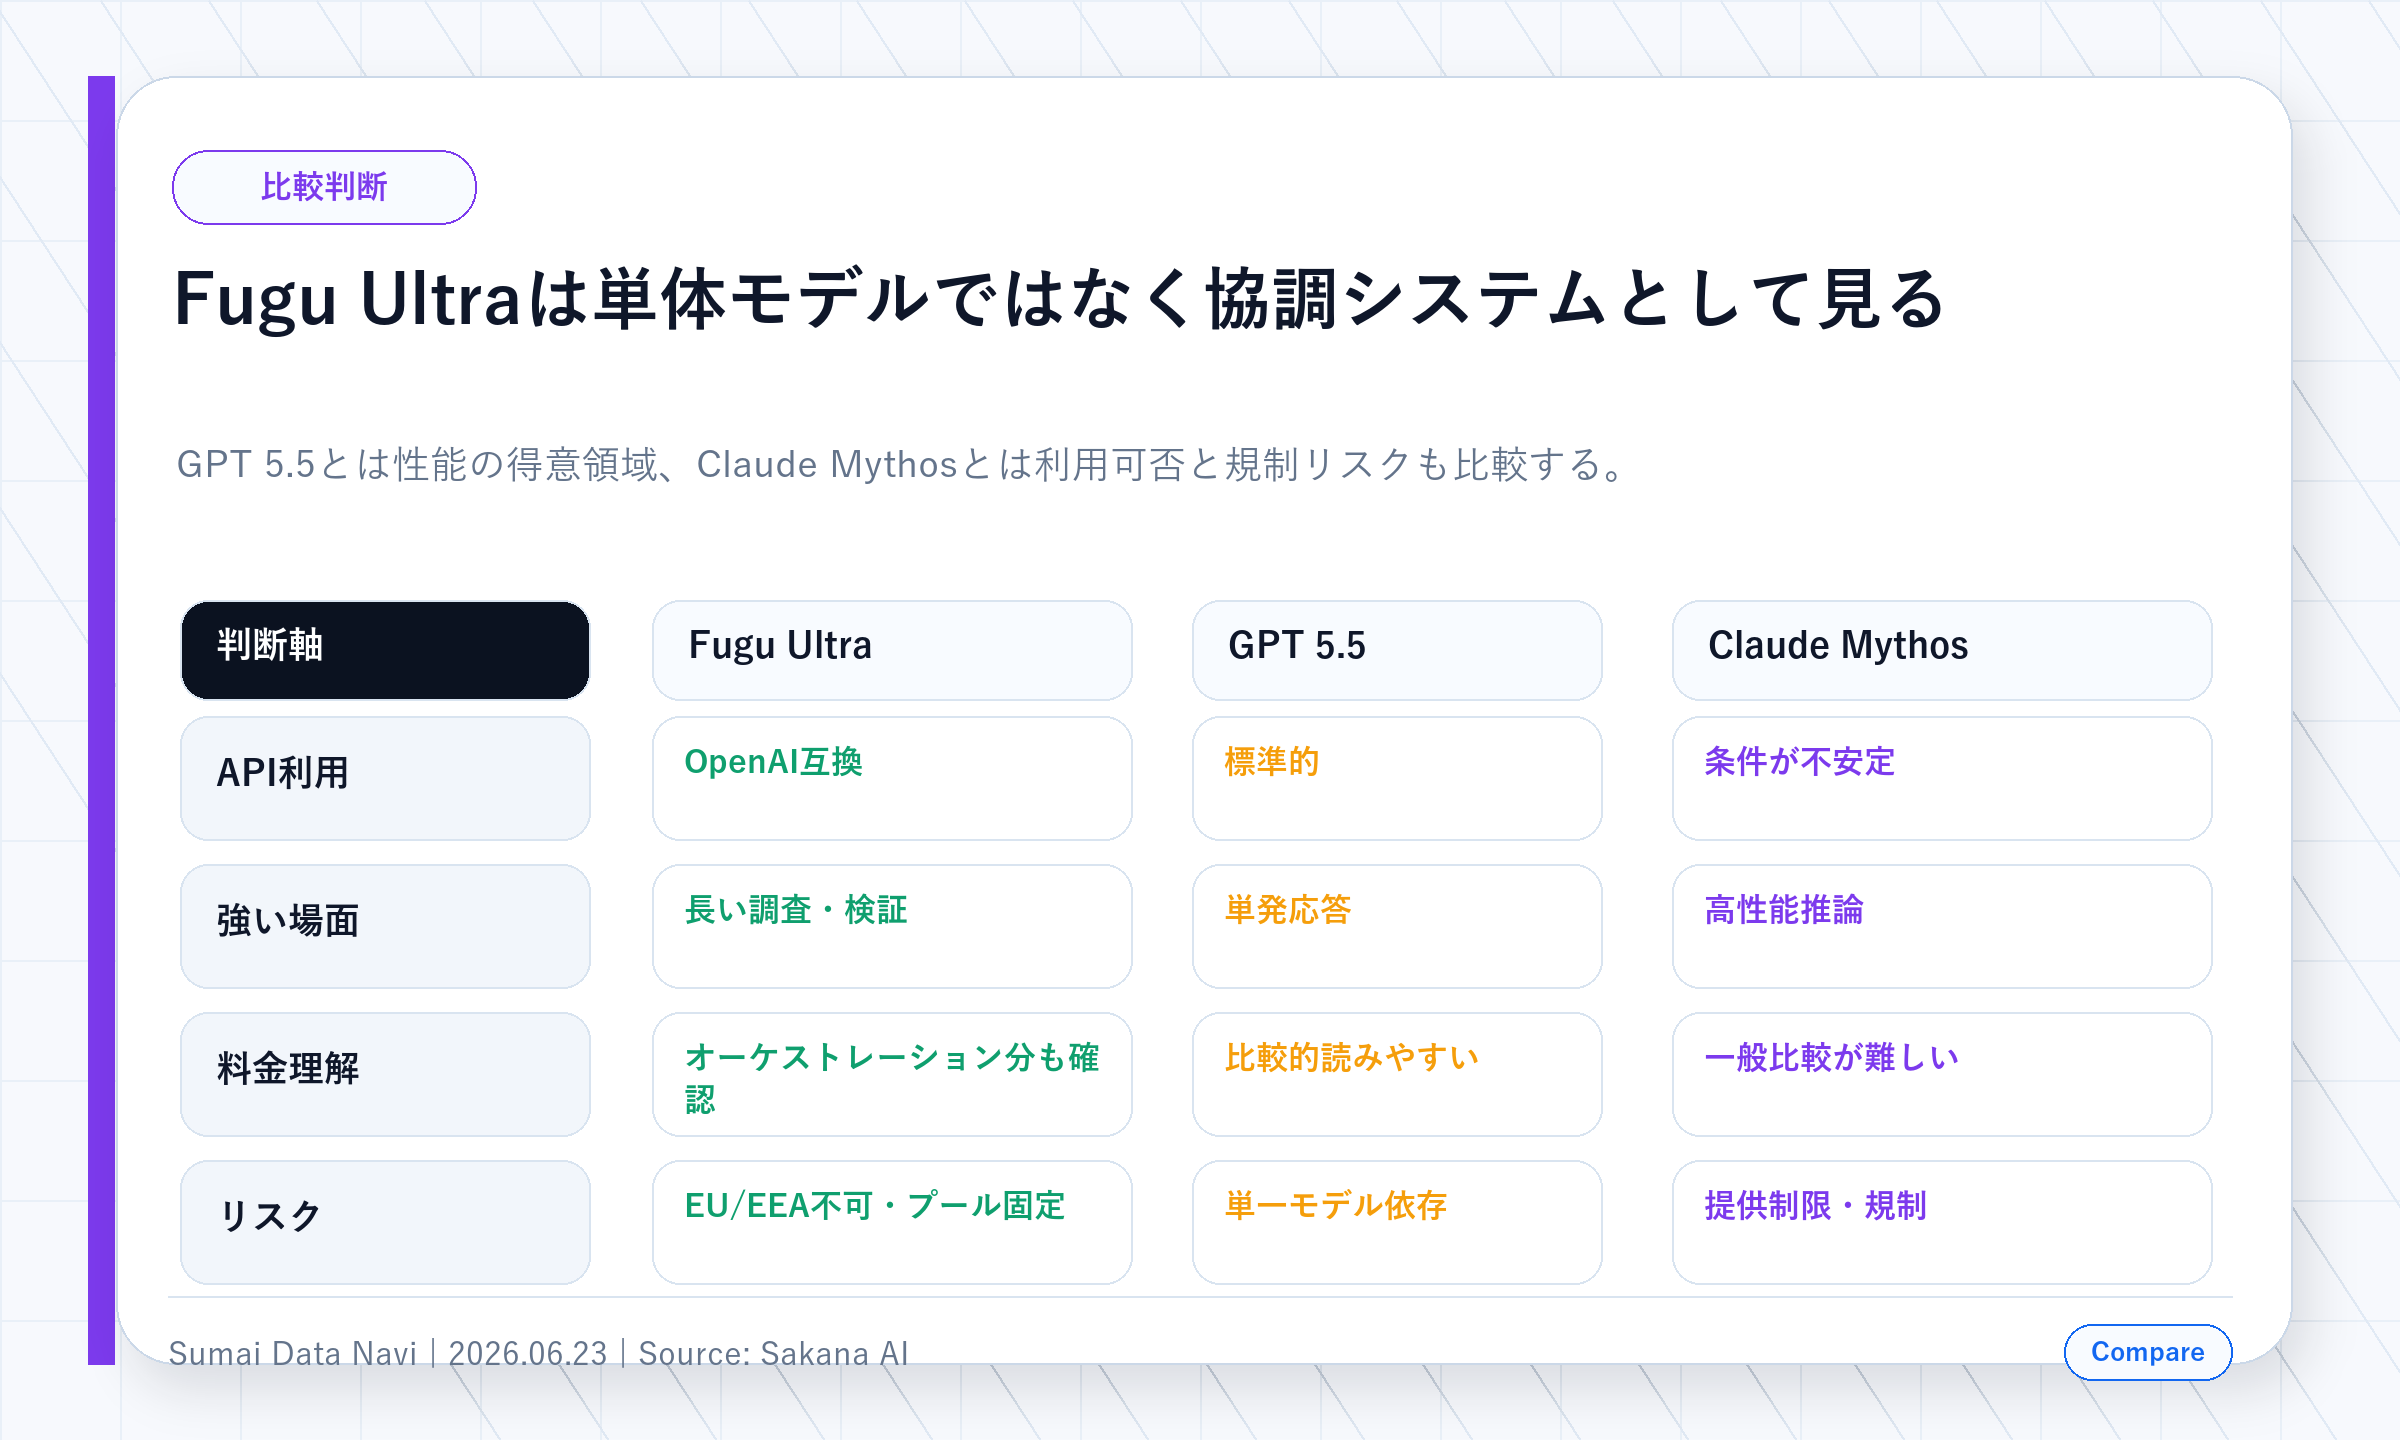Click the 提供制限・規制 cell

point(1942,1222)
